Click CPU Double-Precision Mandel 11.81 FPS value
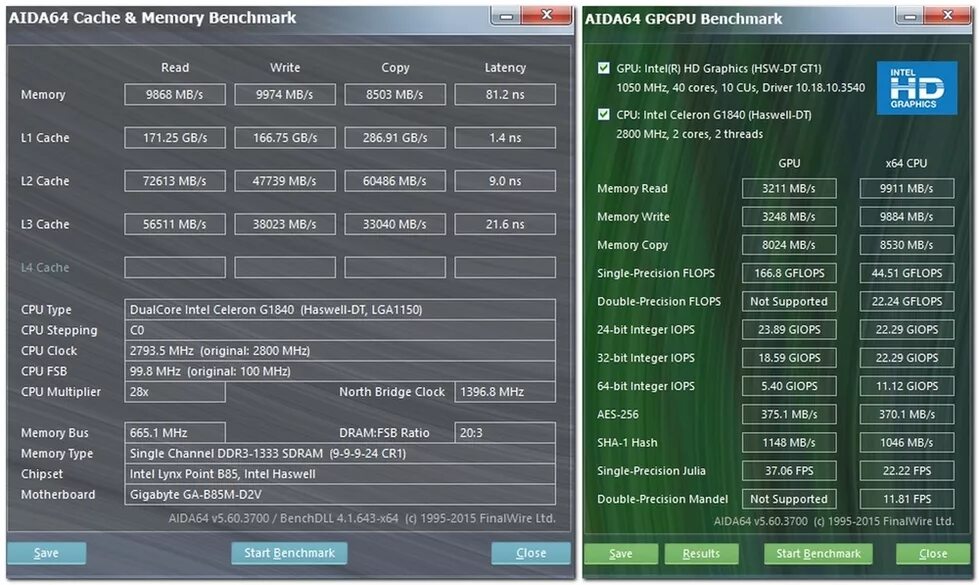979x585 pixels. click(907, 499)
